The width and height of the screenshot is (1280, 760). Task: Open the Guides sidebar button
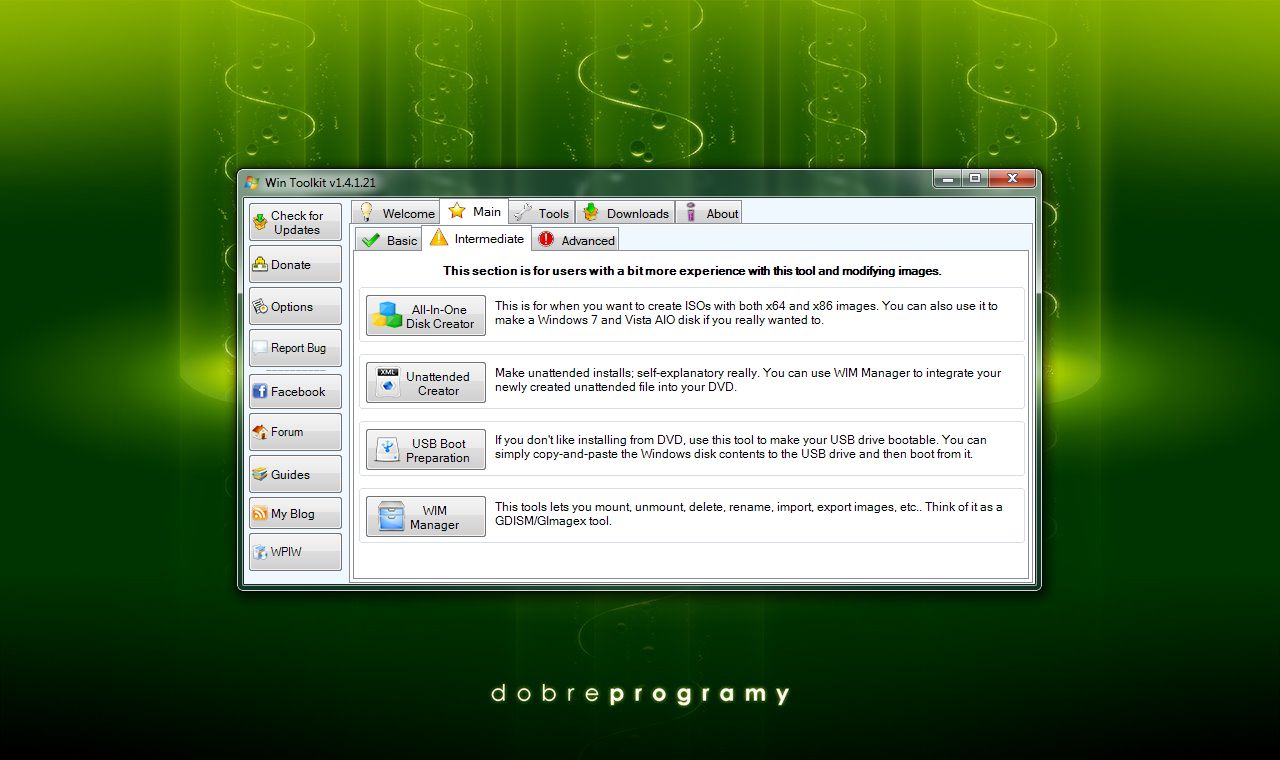[295, 475]
